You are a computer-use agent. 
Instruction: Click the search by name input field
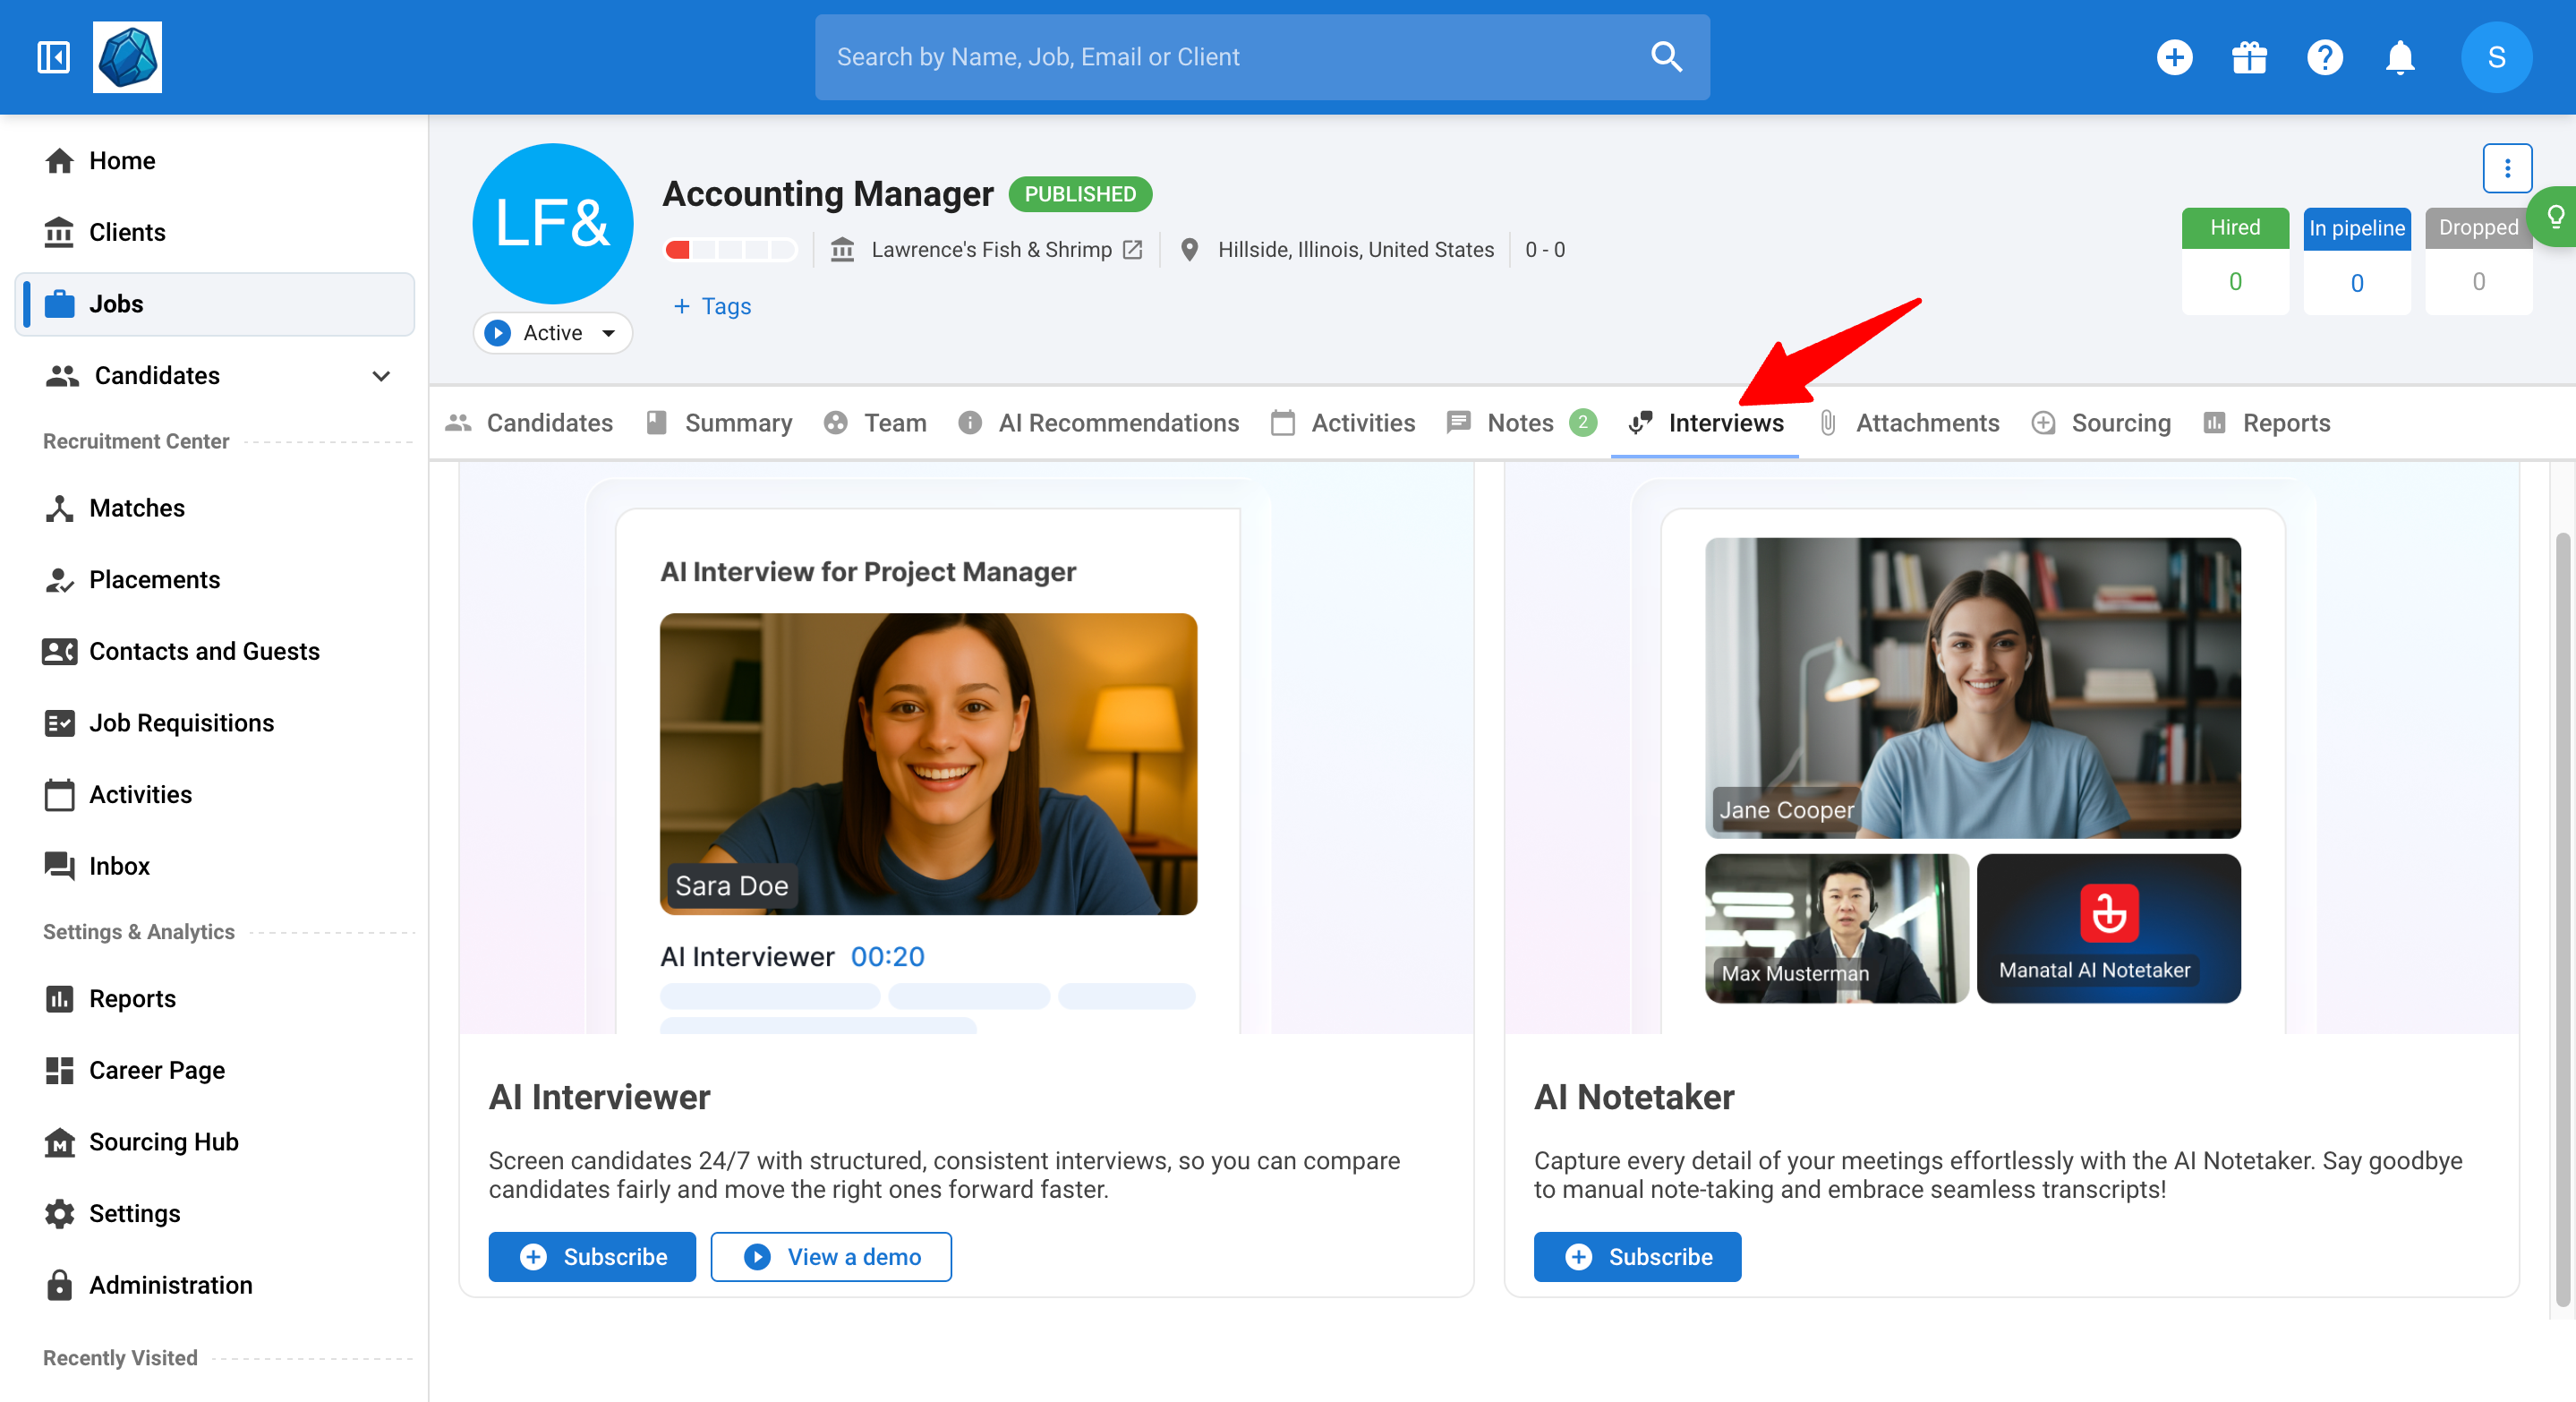[x=1262, y=57]
